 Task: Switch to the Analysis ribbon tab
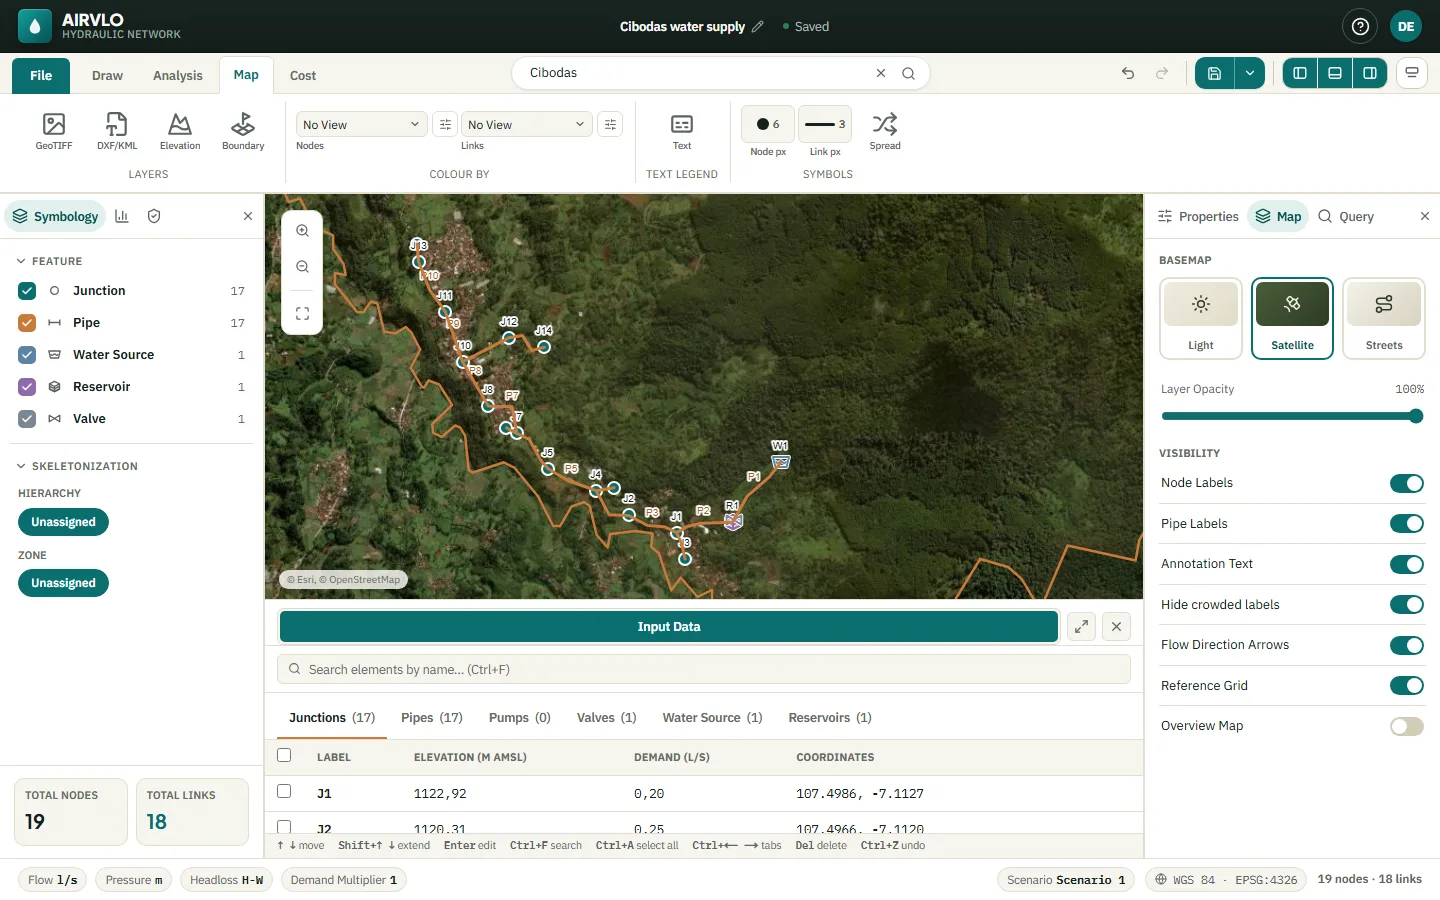178,76
